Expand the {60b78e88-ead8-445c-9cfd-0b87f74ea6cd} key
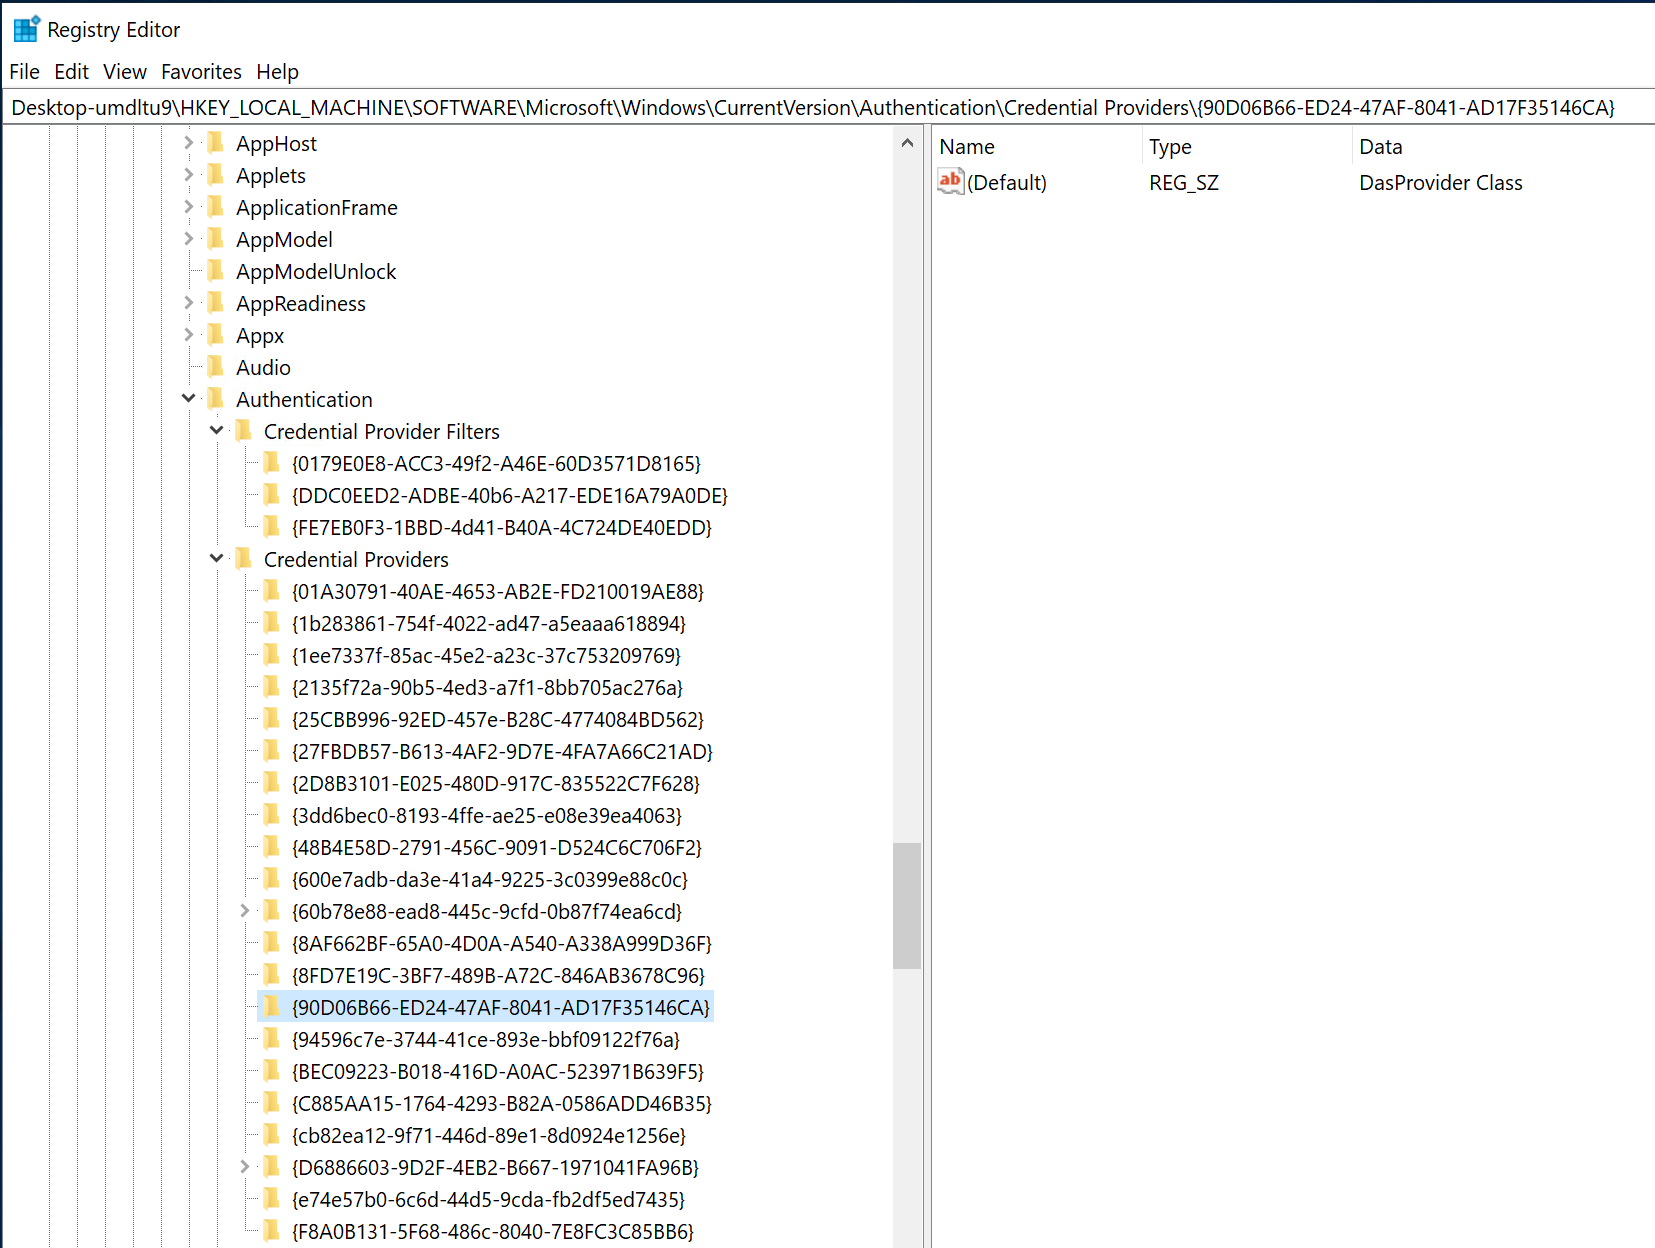The height and width of the screenshot is (1248, 1655). 245,911
